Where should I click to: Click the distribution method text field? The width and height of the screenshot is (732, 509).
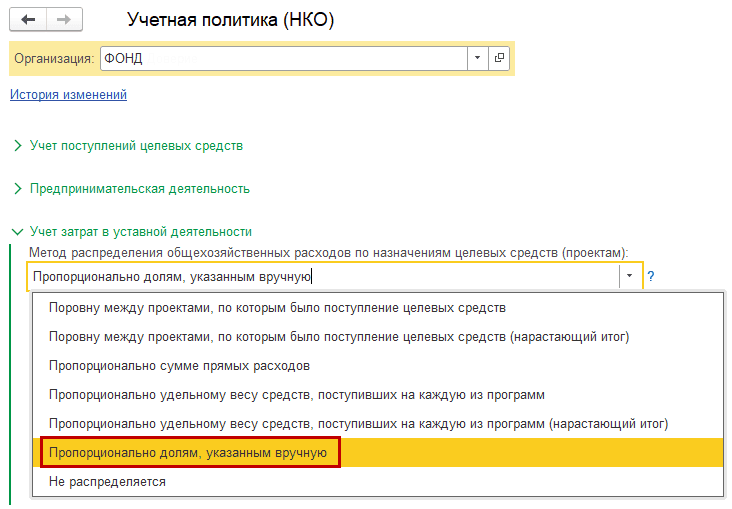pyautogui.click(x=320, y=277)
